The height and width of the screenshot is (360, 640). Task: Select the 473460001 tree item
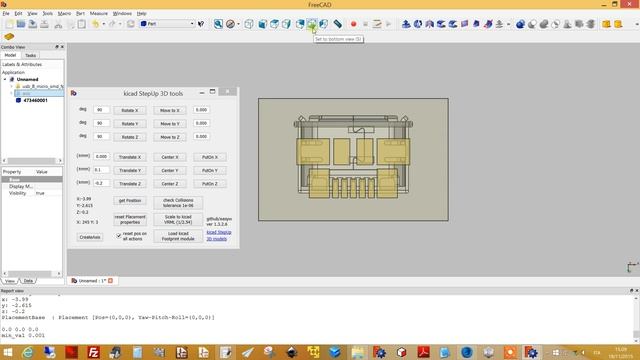point(35,100)
